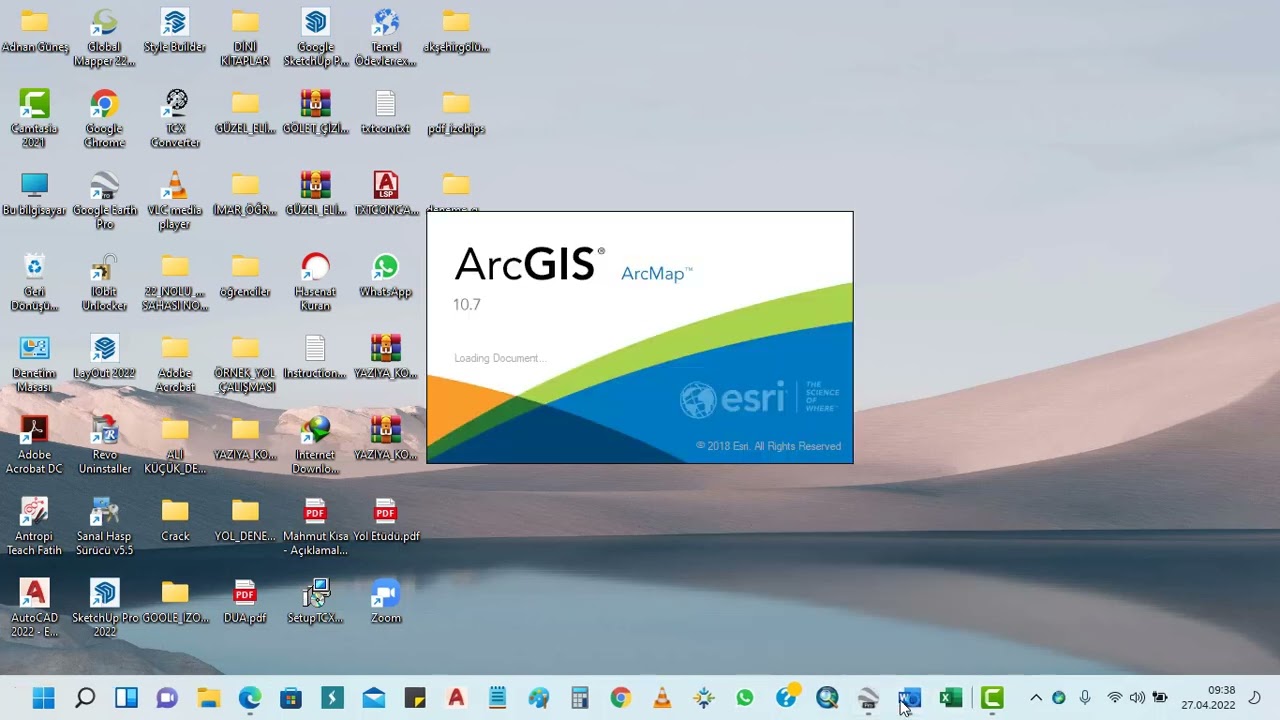Open the Microsoft Store taskbar icon
Image resolution: width=1280 pixels, height=720 pixels.
[x=291, y=698]
